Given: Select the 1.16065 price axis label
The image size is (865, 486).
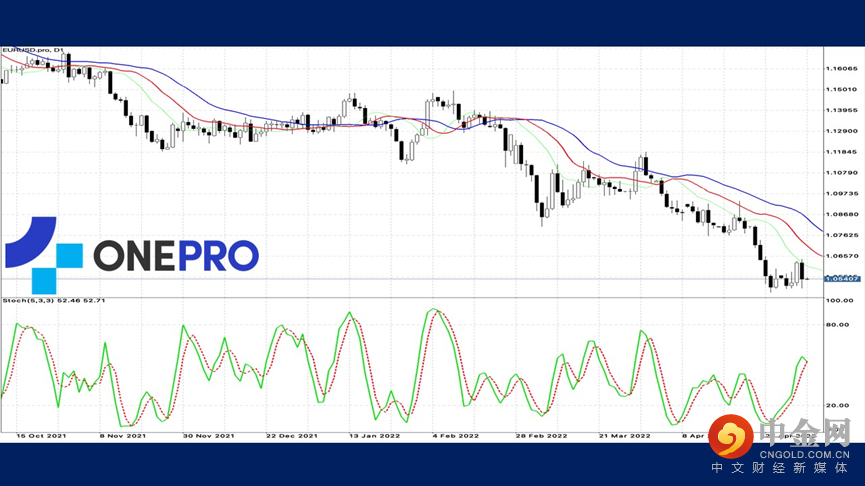Looking at the screenshot, I should click(x=841, y=68).
